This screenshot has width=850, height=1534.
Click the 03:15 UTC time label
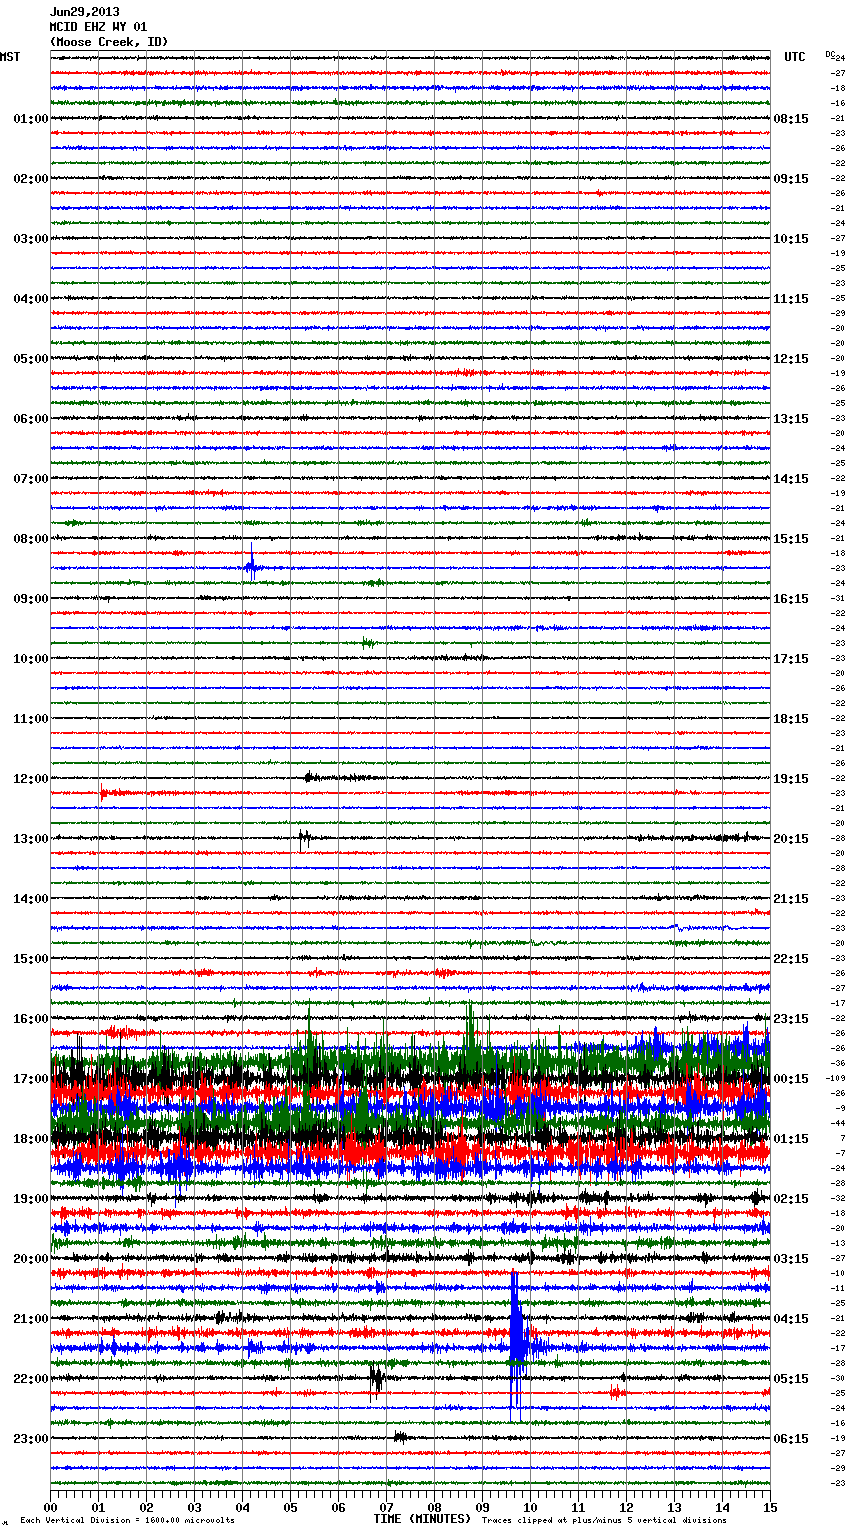pyautogui.click(x=791, y=1259)
